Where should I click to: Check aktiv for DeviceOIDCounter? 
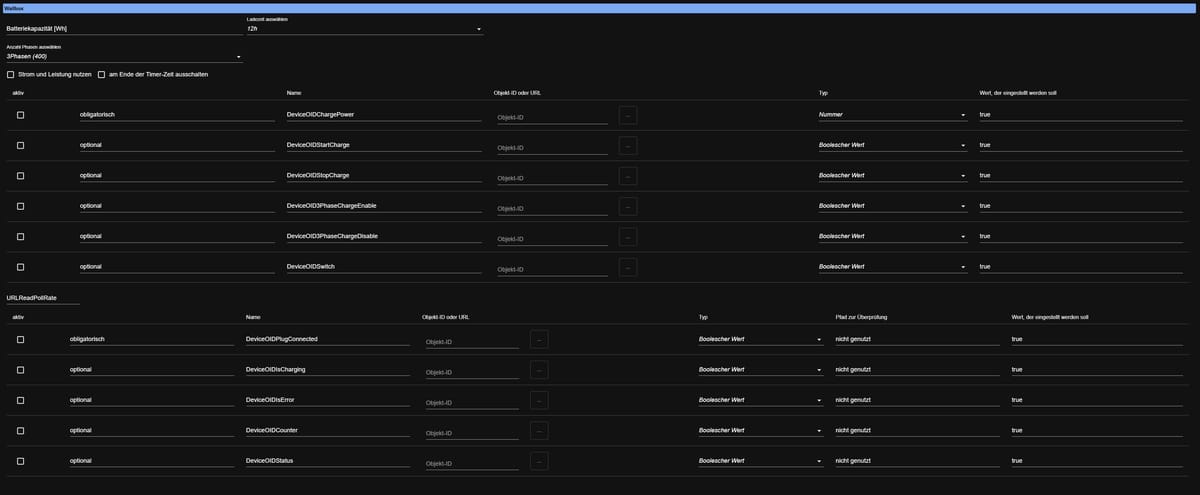pyautogui.click(x=20, y=431)
